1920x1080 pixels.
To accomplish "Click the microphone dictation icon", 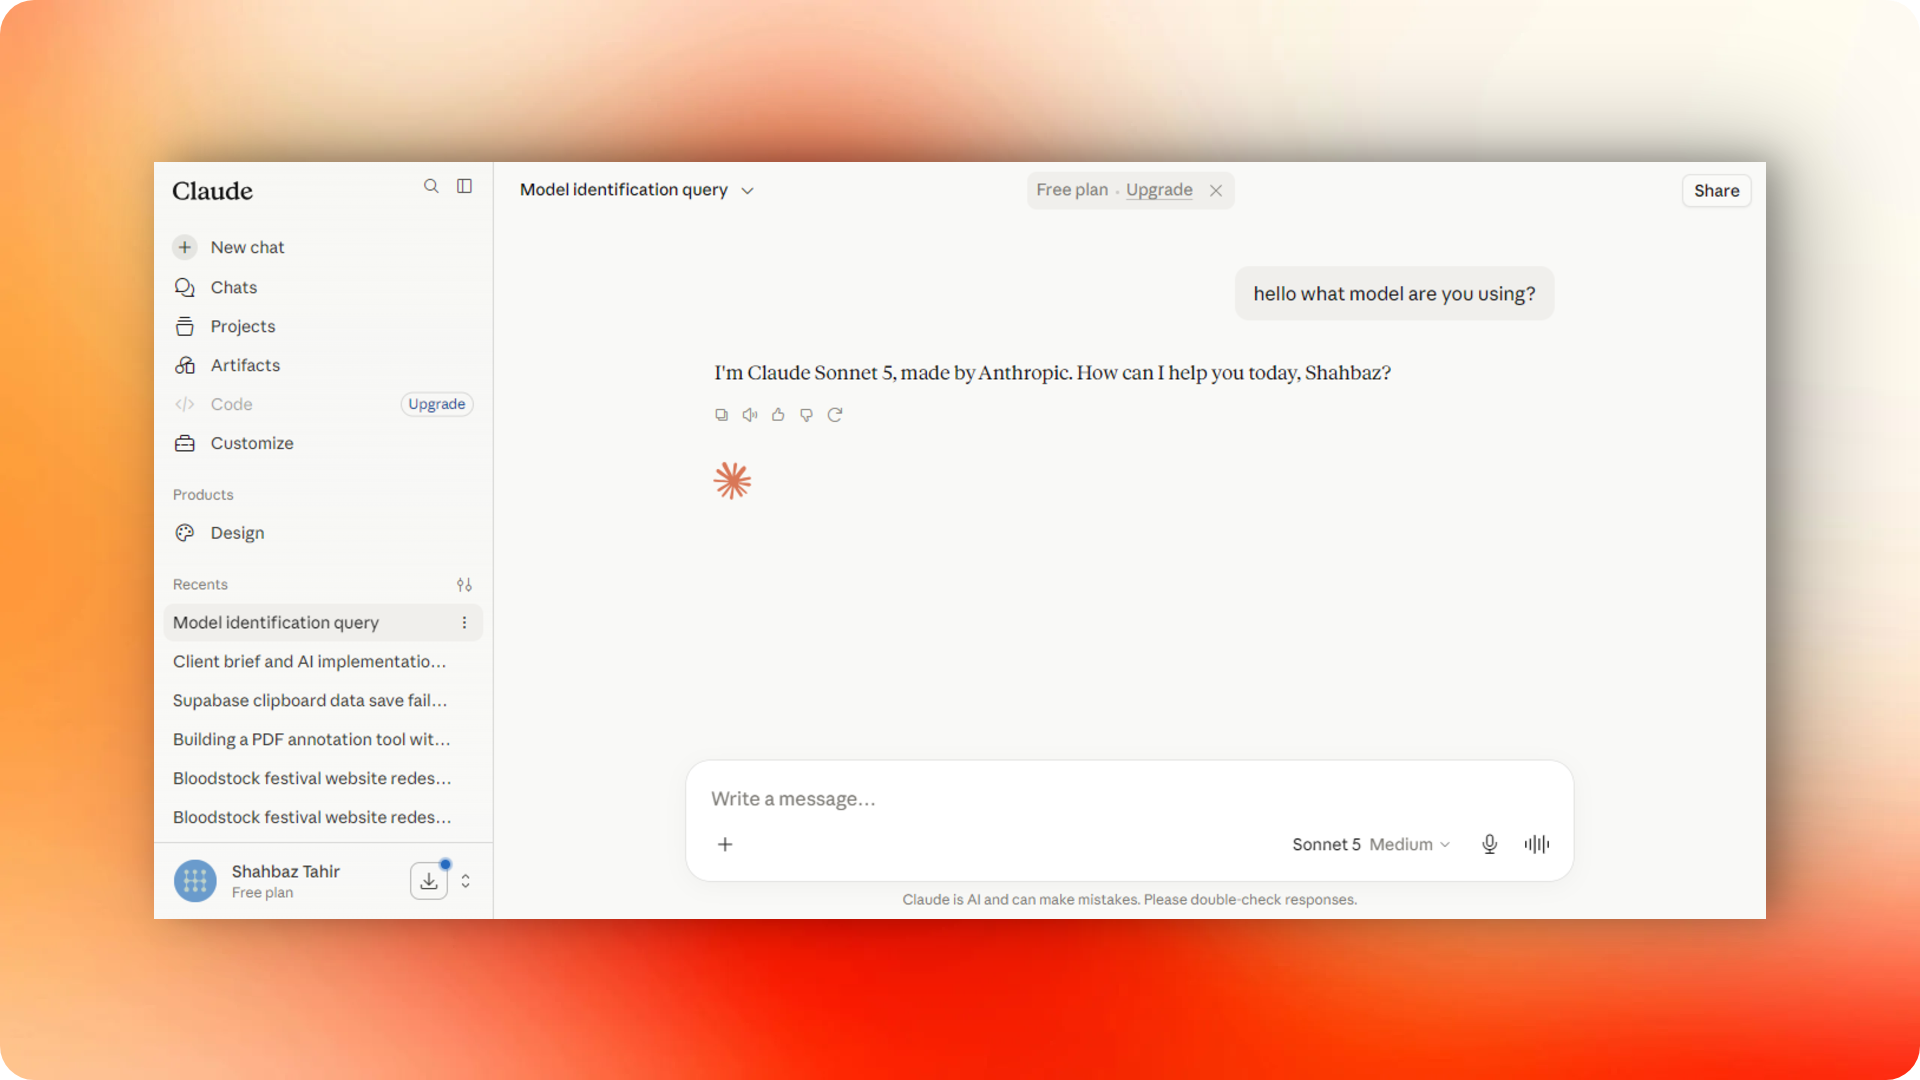I will point(1489,845).
